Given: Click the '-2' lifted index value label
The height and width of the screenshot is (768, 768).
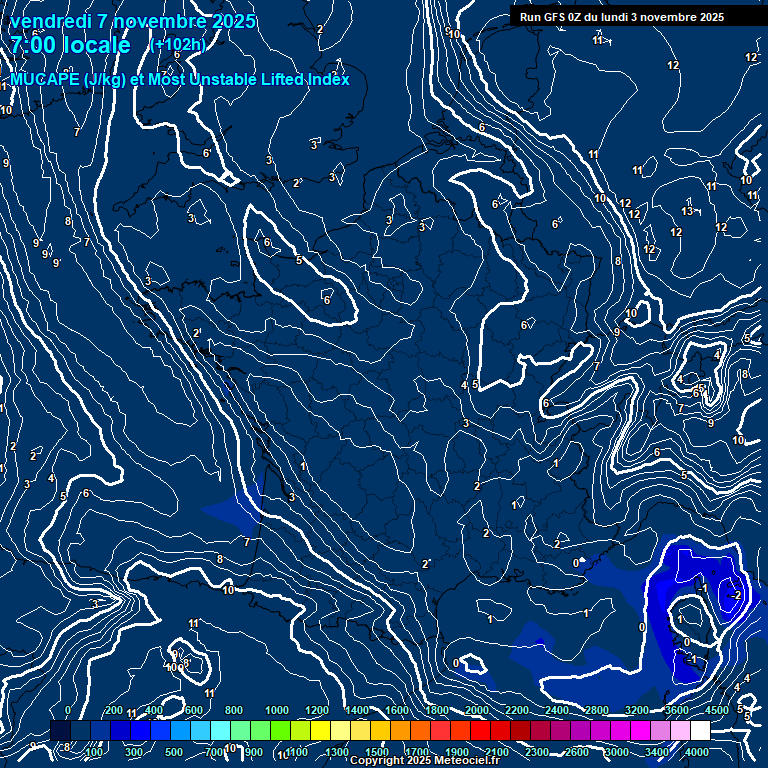Looking at the screenshot, I should (736, 595).
